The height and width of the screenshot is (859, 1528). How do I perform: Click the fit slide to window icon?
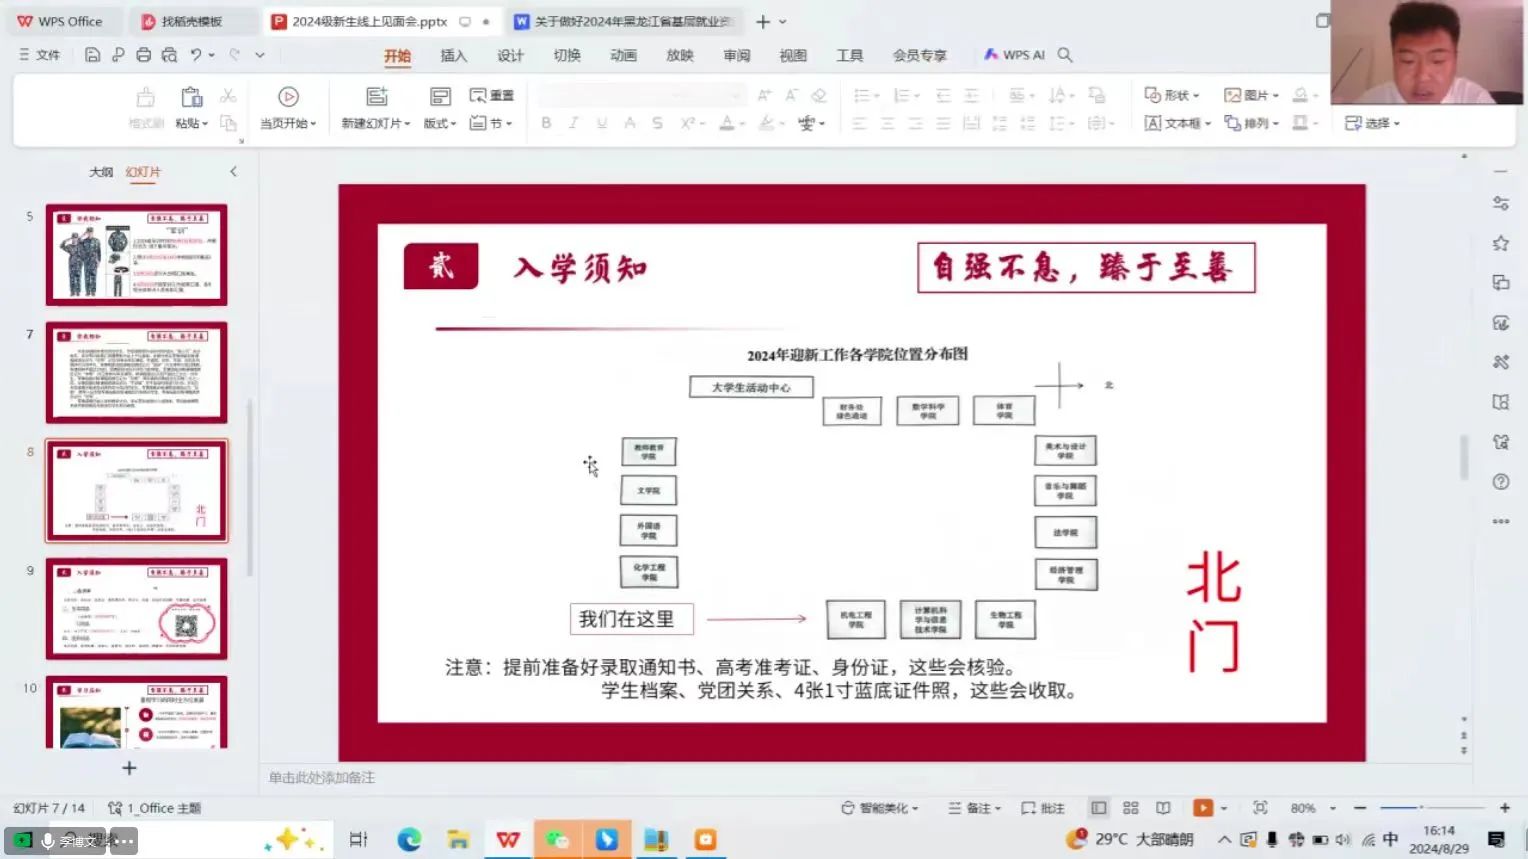click(1260, 808)
